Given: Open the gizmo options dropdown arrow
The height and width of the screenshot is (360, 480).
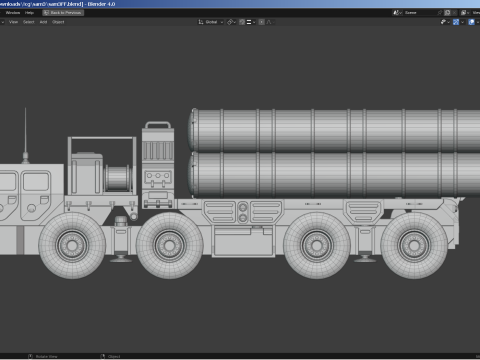Looking at the screenshot, I should tap(462, 22).
